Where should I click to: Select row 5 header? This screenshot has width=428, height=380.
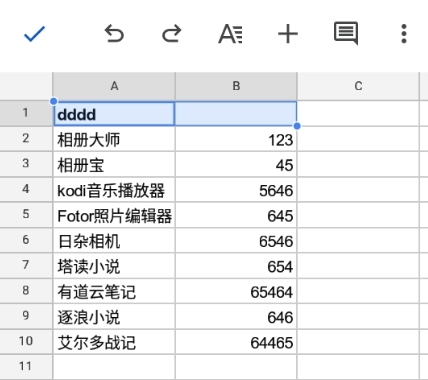tap(26, 215)
